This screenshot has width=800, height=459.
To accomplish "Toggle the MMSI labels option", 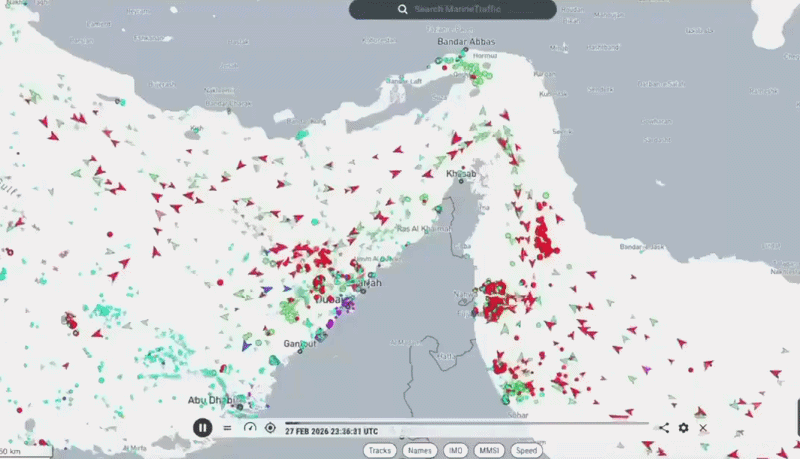I will point(489,451).
